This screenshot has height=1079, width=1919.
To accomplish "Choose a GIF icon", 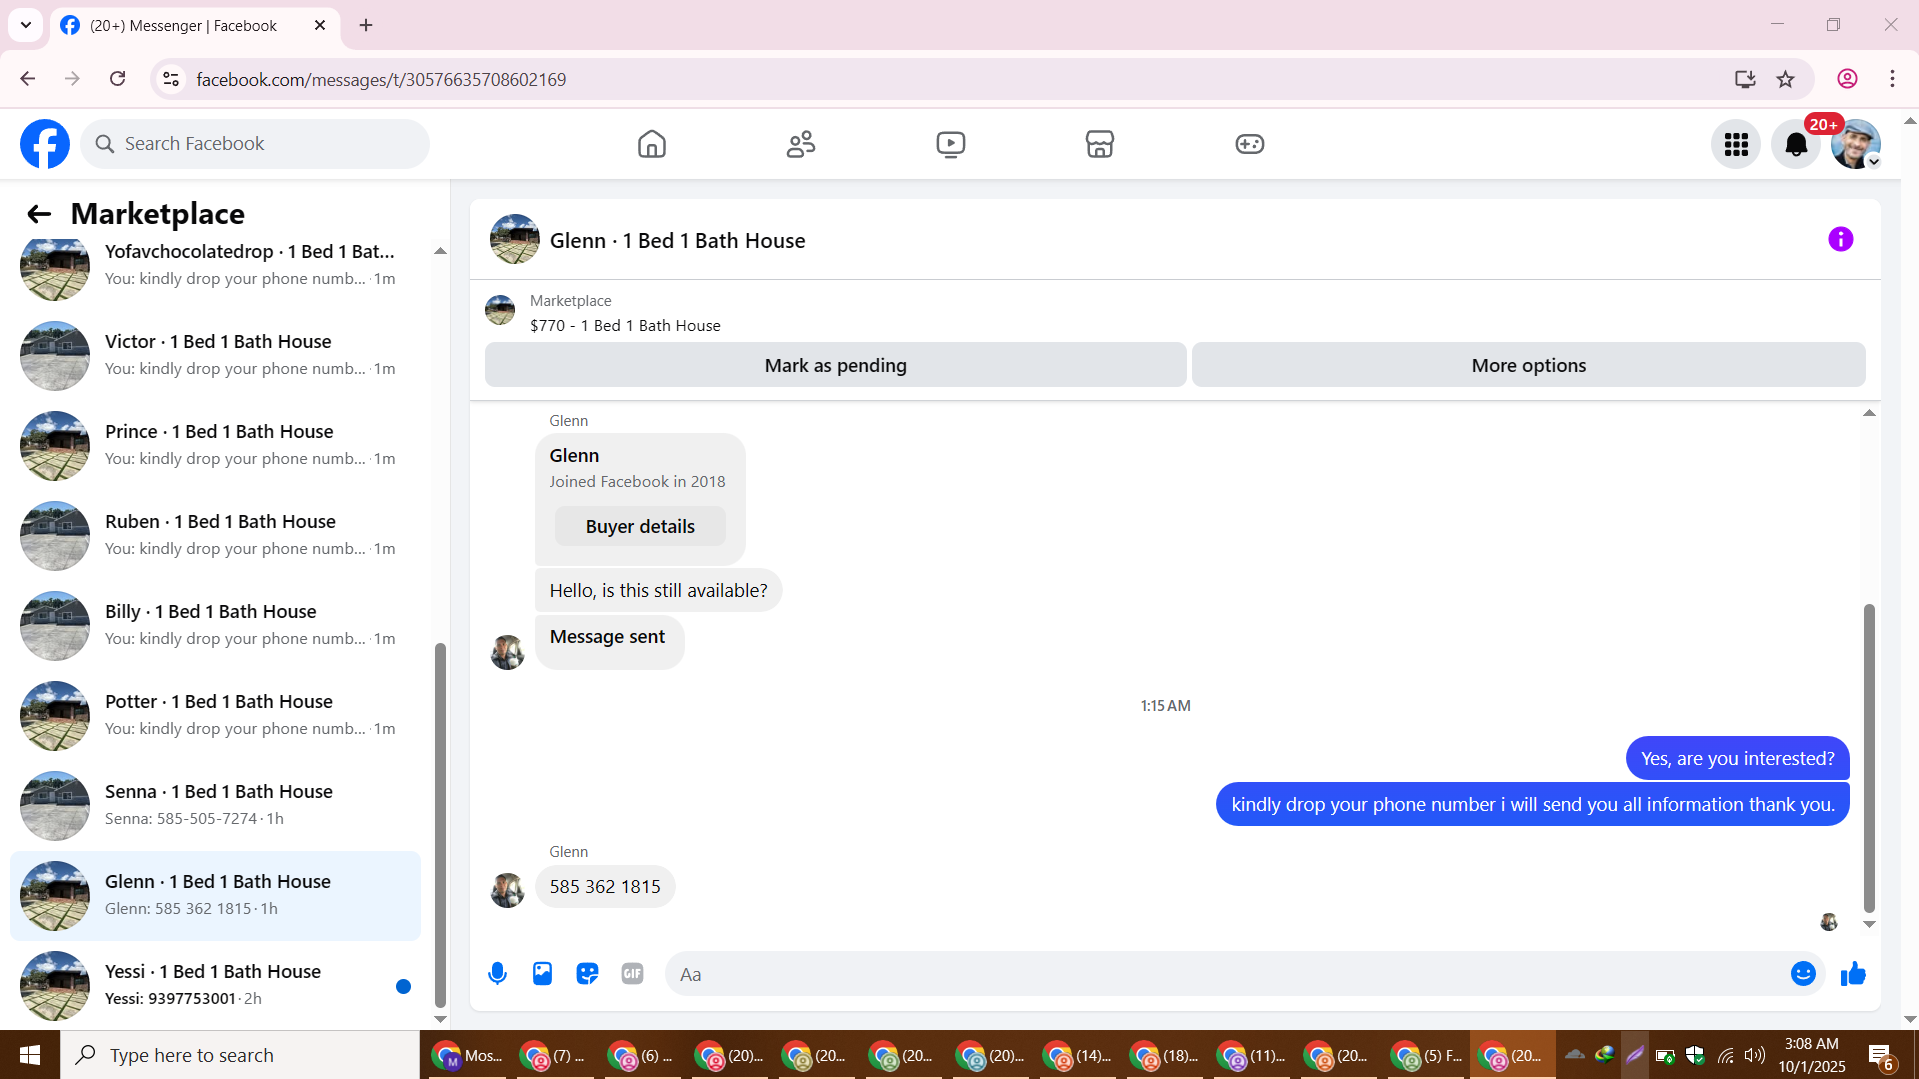I will pyautogui.click(x=632, y=973).
